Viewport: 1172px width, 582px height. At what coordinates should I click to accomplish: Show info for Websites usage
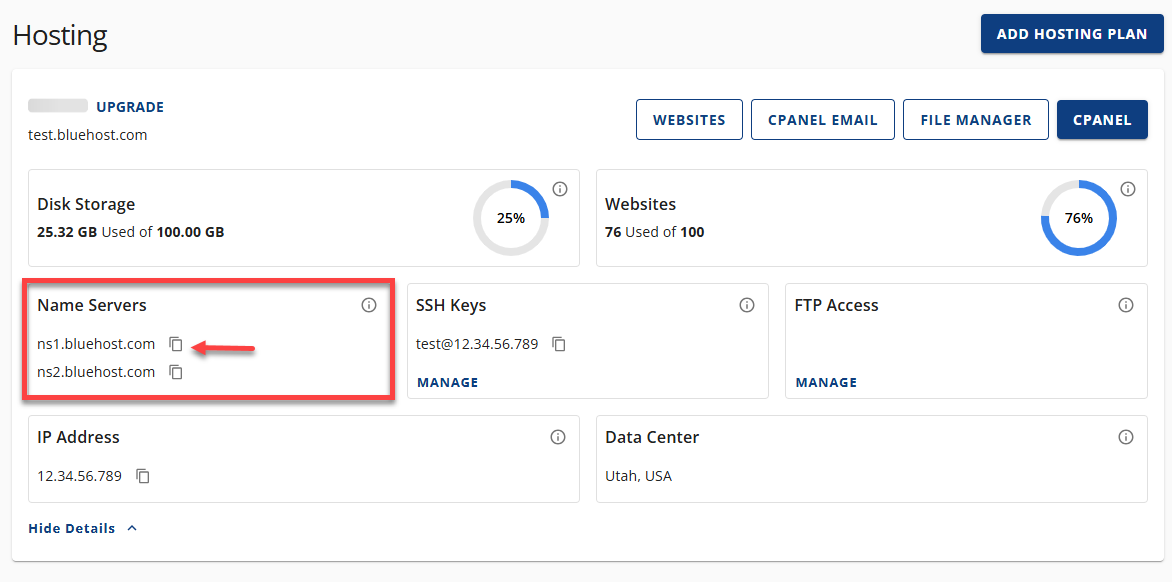tap(1128, 189)
